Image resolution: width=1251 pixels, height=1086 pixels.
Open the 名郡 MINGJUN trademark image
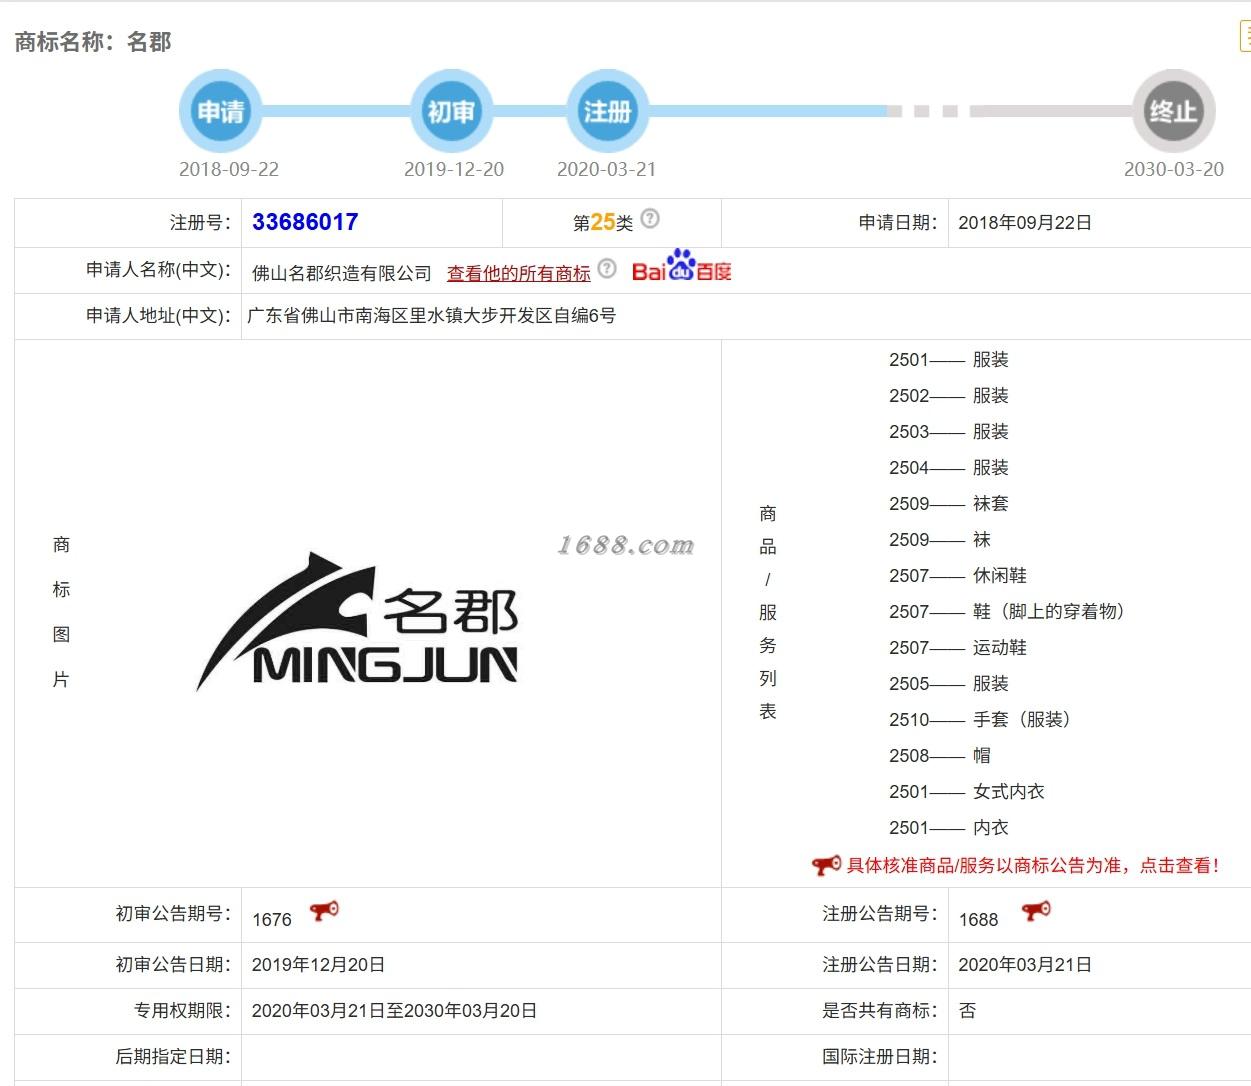tap(357, 621)
